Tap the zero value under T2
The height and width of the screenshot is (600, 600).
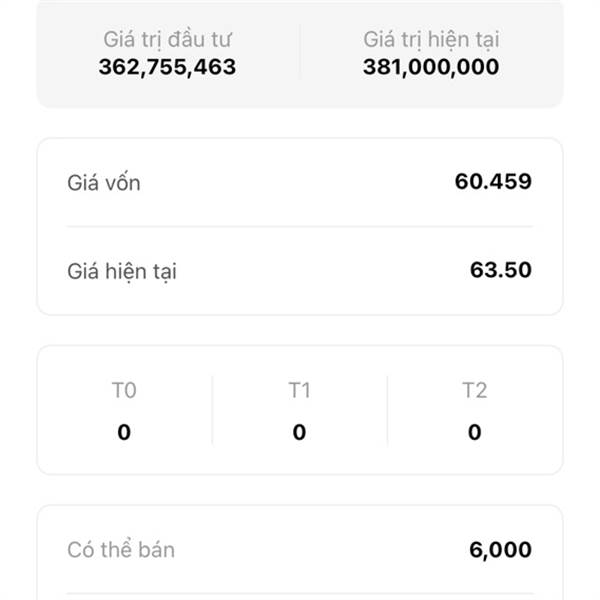point(474,432)
